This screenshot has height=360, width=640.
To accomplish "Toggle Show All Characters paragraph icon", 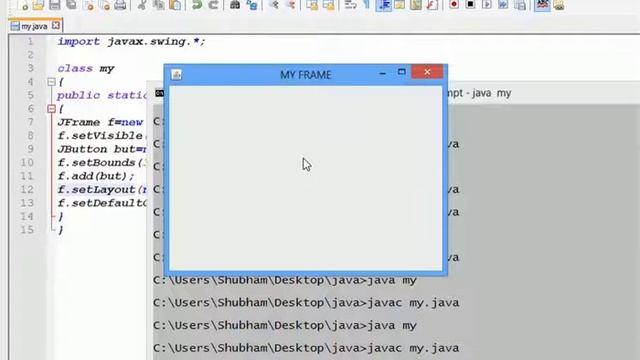I will [367, 5].
